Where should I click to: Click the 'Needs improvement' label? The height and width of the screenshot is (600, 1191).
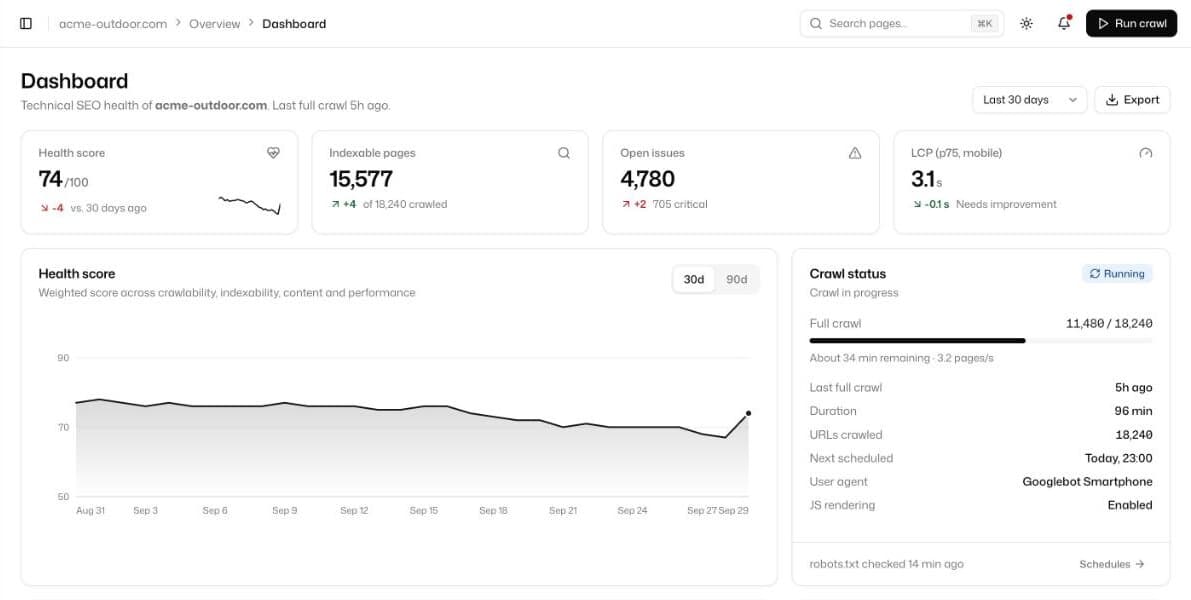[x=1006, y=204]
